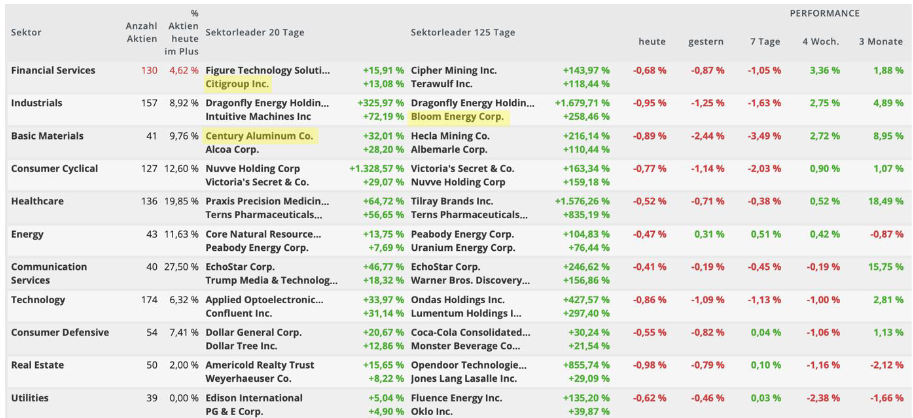913x418 pixels.
Task: Sort table by the gestern performance column
Action: click(x=705, y=41)
